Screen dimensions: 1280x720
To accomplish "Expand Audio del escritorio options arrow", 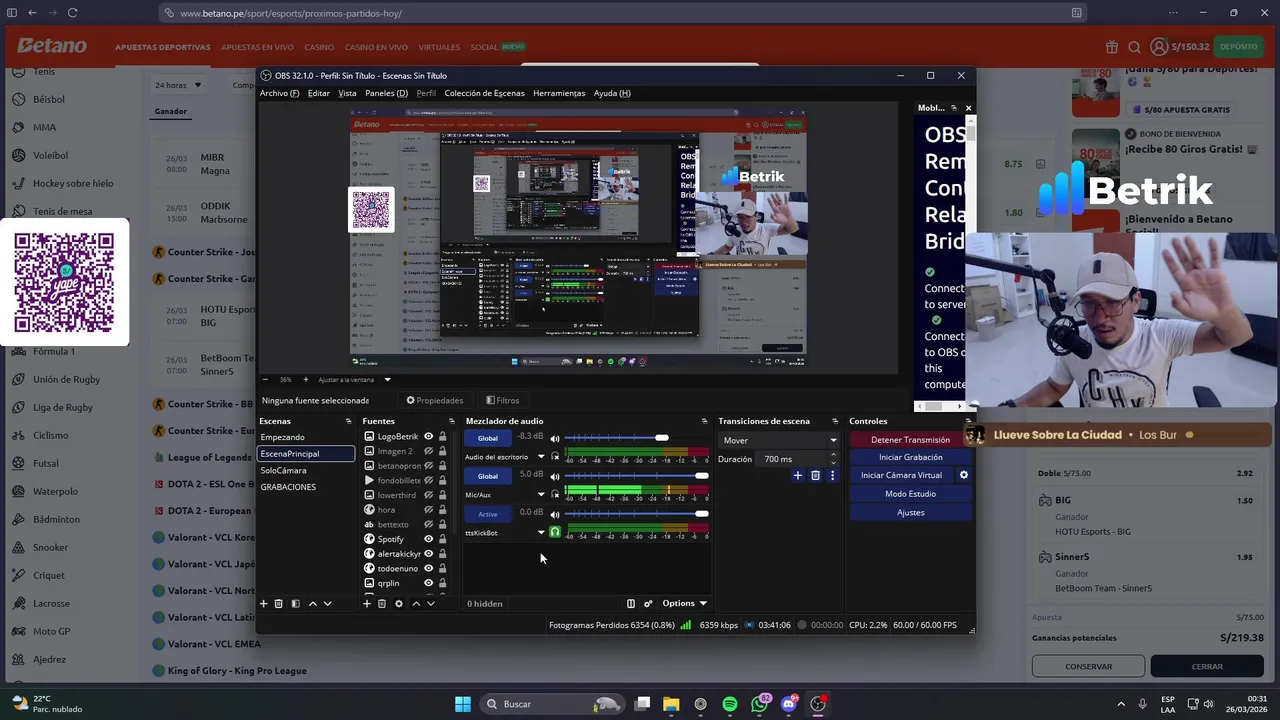I will (x=541, y=457).
